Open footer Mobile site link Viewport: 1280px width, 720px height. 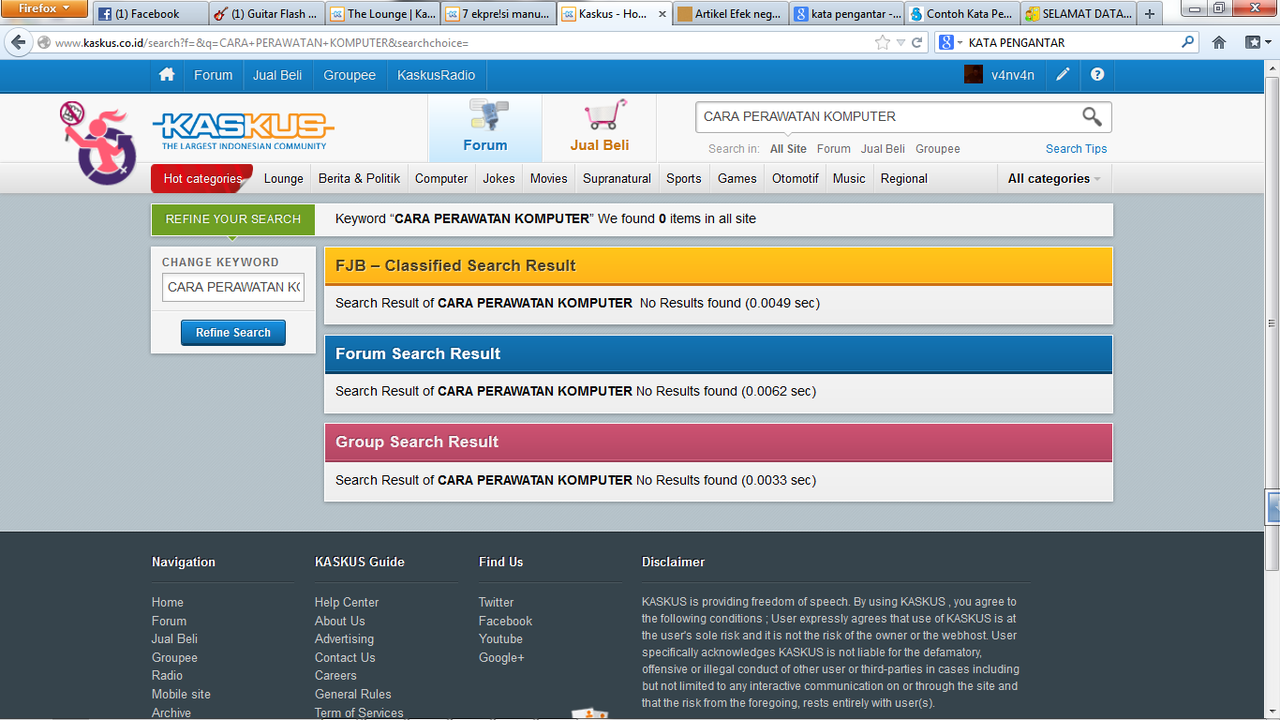[181, 694]
